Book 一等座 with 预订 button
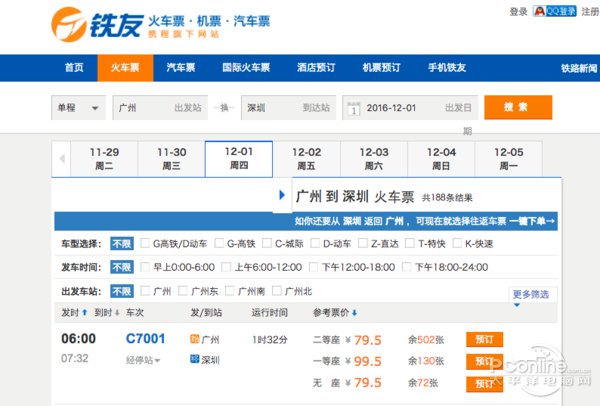Image resolution: width=600 pixels, height=406 pixels. pyautogui.click(x=484, y=362)
